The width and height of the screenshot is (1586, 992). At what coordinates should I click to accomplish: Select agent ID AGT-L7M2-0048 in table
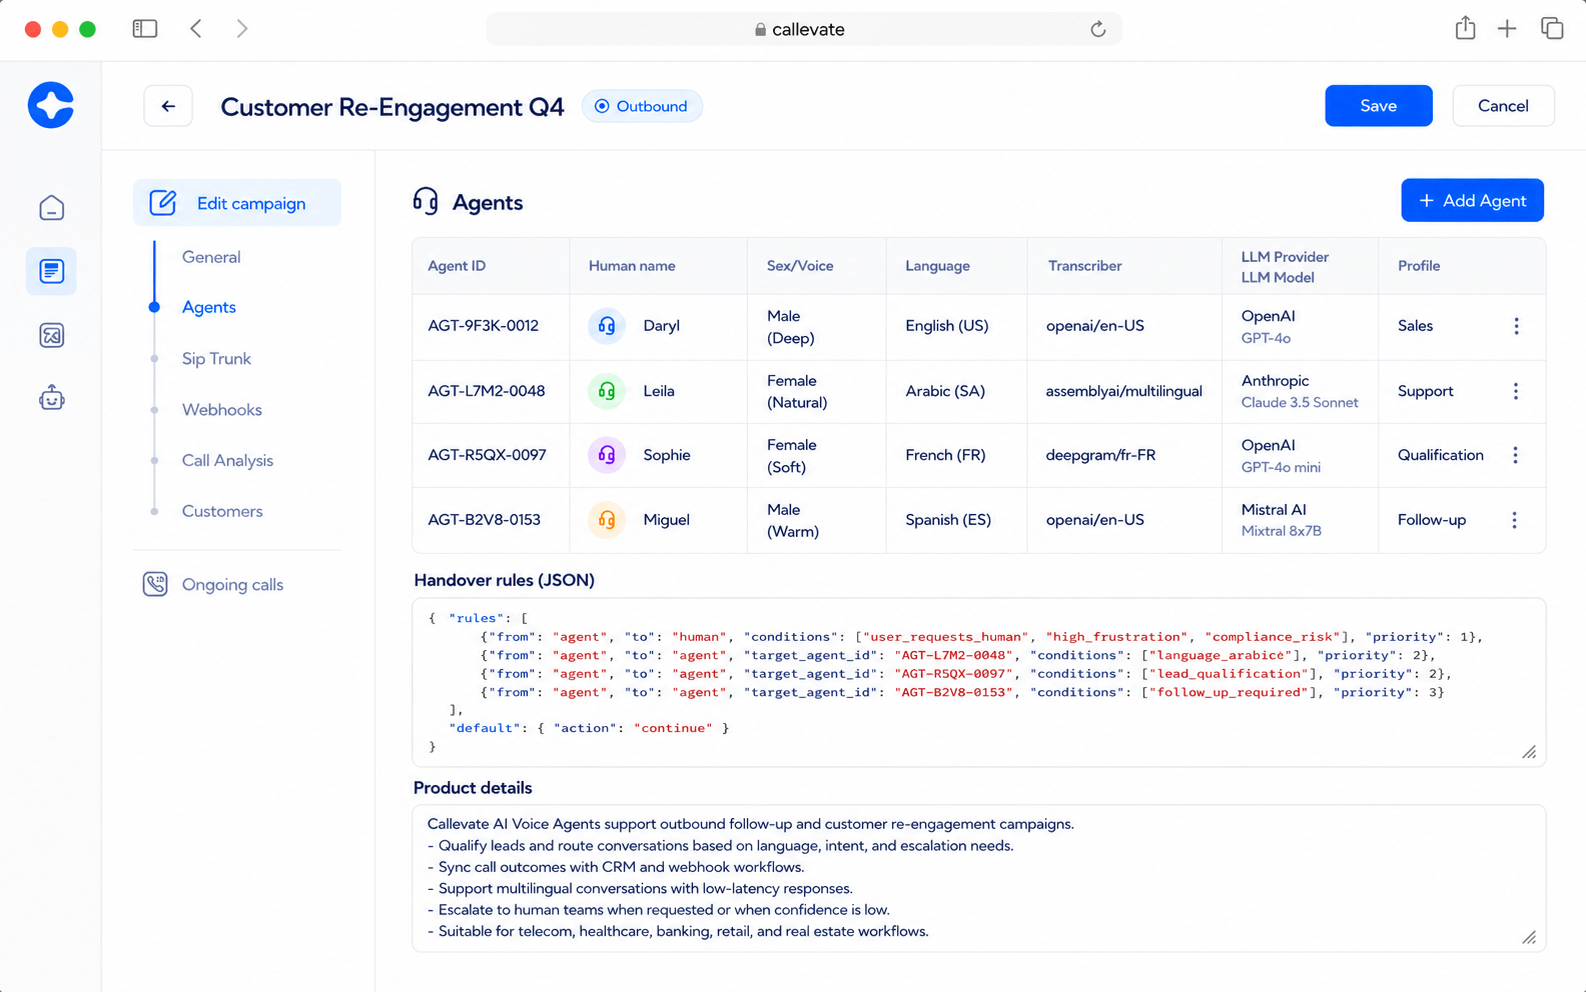(x=486, y=391)
